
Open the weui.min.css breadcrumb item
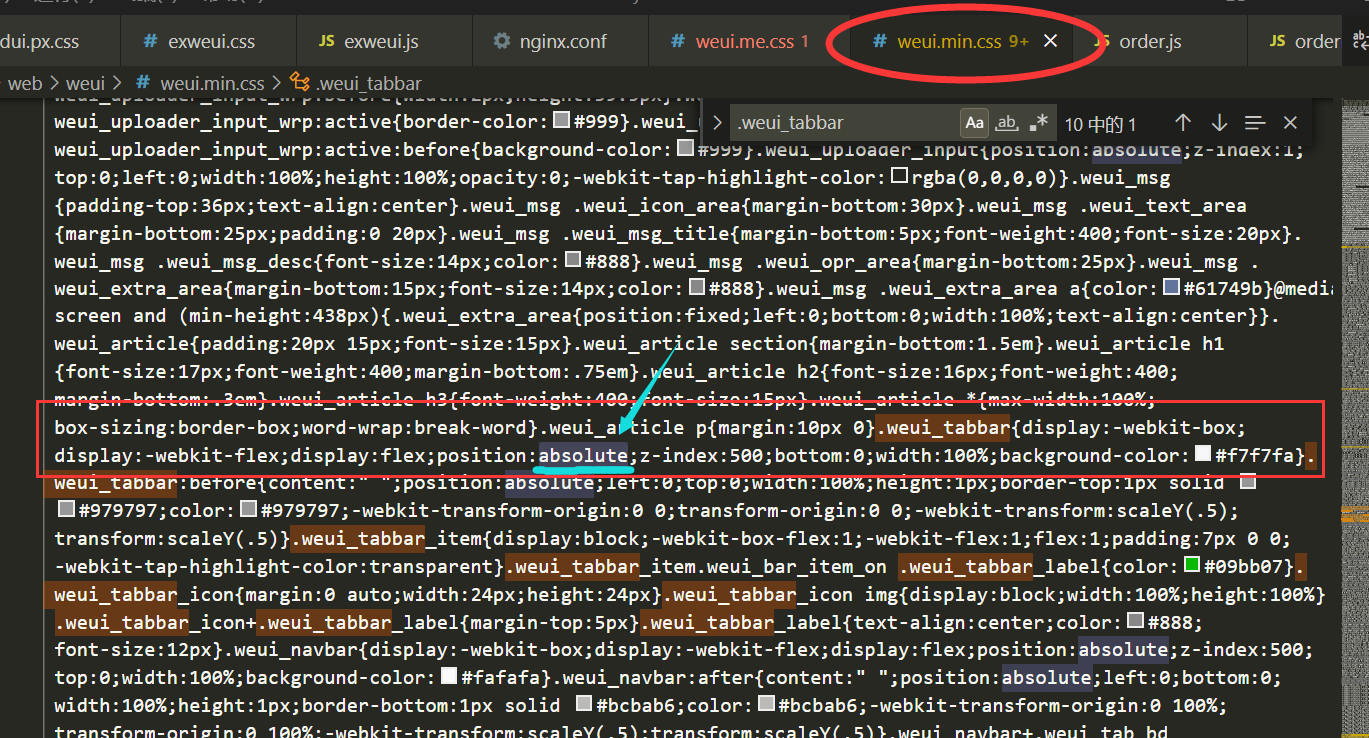pyautogui.click(x=212, y=83)
